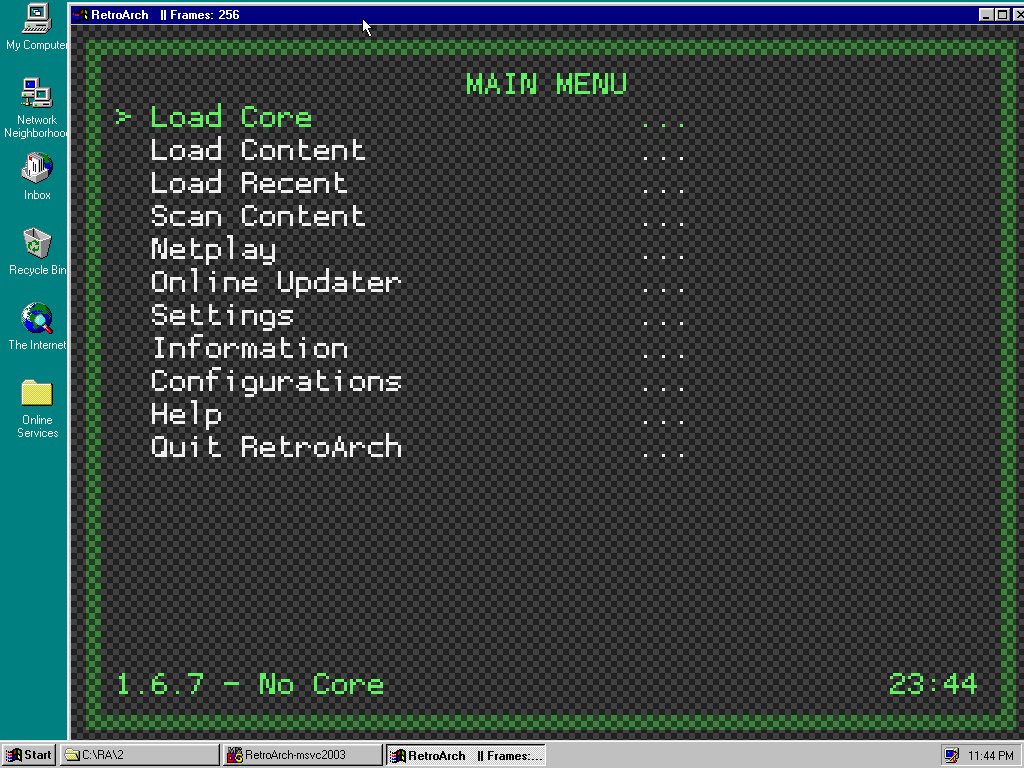Click the MAIN MENU heading
The width and height of the screenshot is (1024, 768).
[x=546, y=84]
